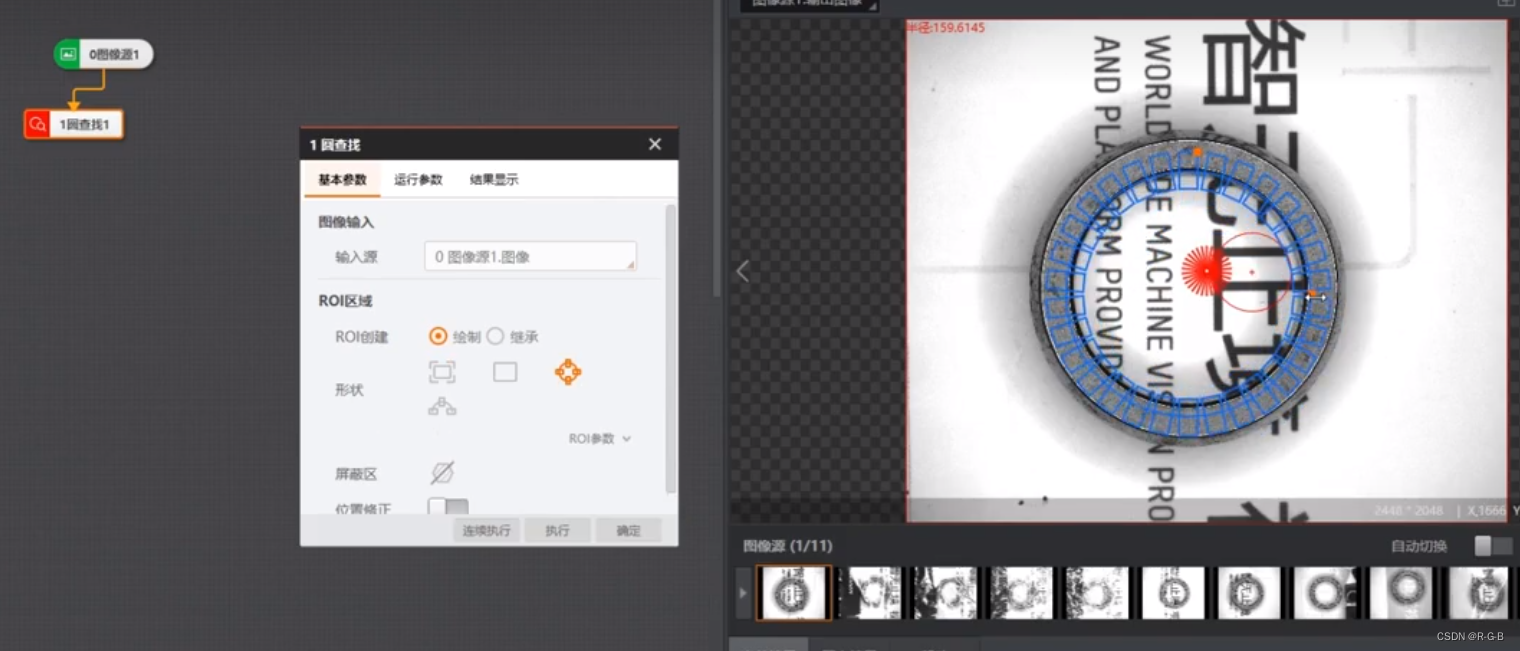Image resolution: width=1520 pixels, height=651 pixels.
Task: Choose rectangle ROI shape icon
Action: pyautogui.click(x=505, y=372)
